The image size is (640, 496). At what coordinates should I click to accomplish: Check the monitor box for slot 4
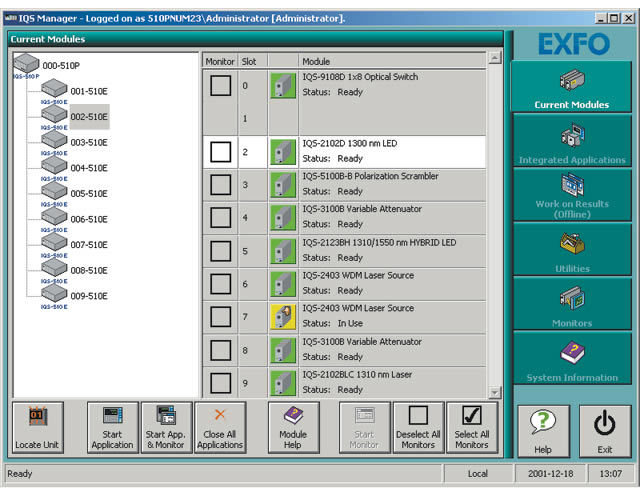click(x=220, y=218)
